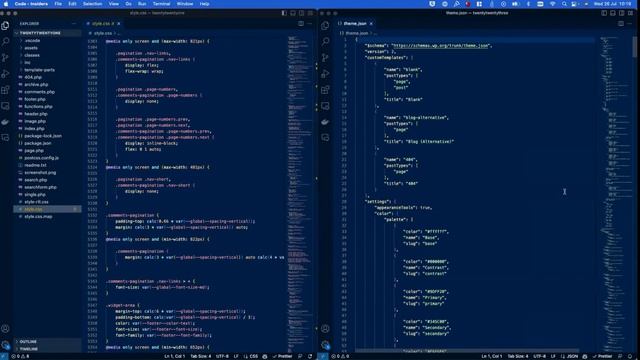The image size is (640, 360).
Task: Select the style.css editor tab
Action: pos(103,24)
